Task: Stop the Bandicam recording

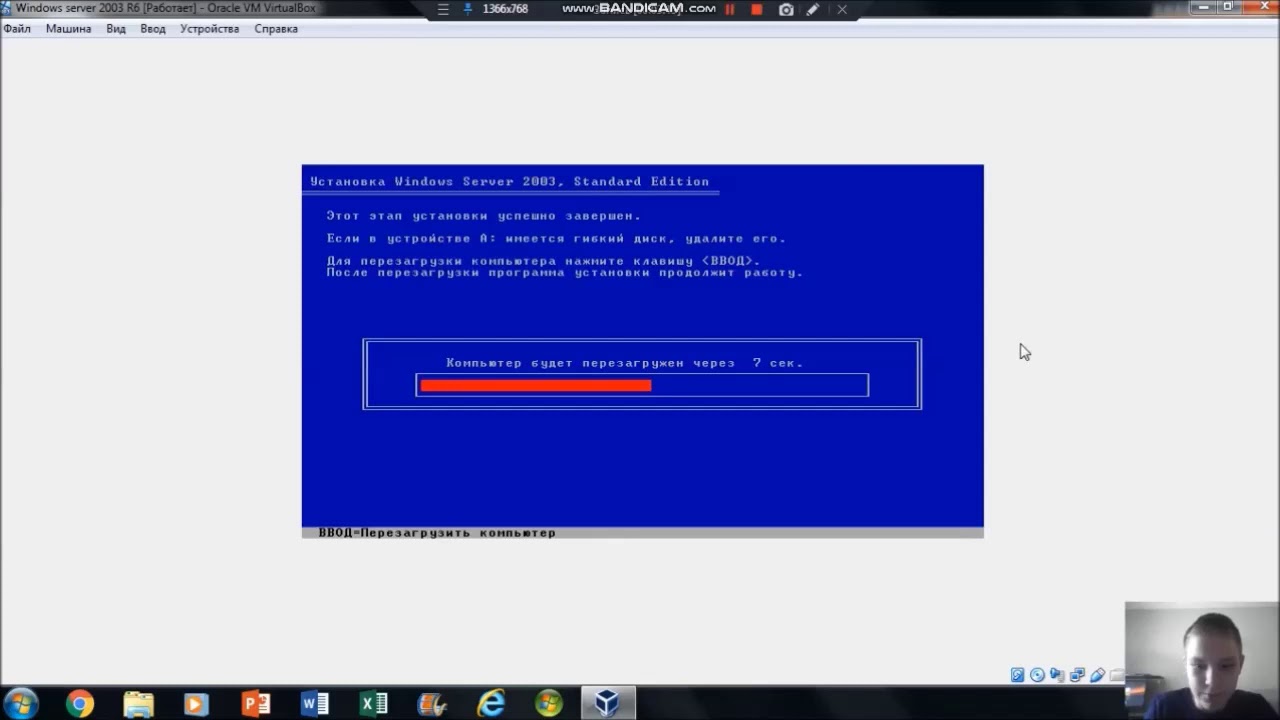Action: click(x=757, y=9)
